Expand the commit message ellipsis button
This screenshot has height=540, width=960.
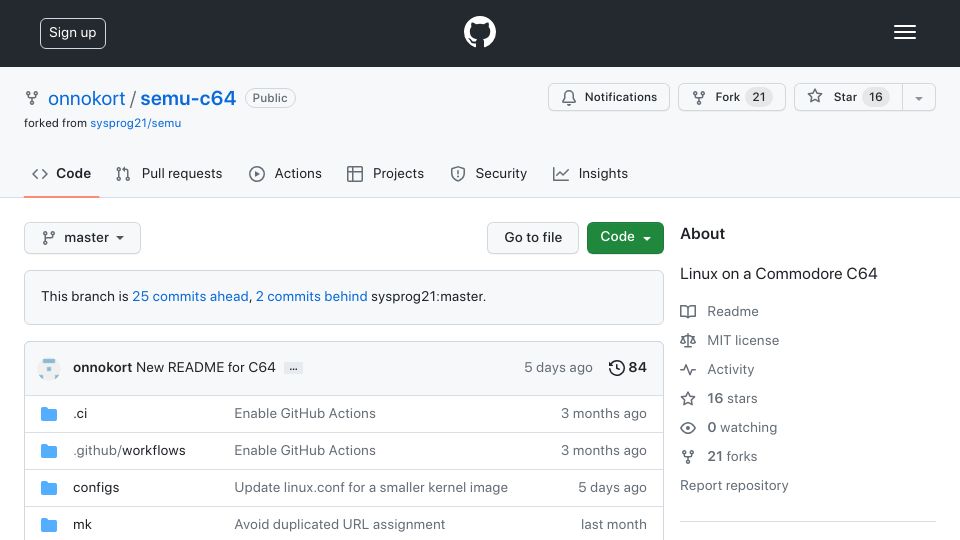pyautogui.click(x=293, y=369)
